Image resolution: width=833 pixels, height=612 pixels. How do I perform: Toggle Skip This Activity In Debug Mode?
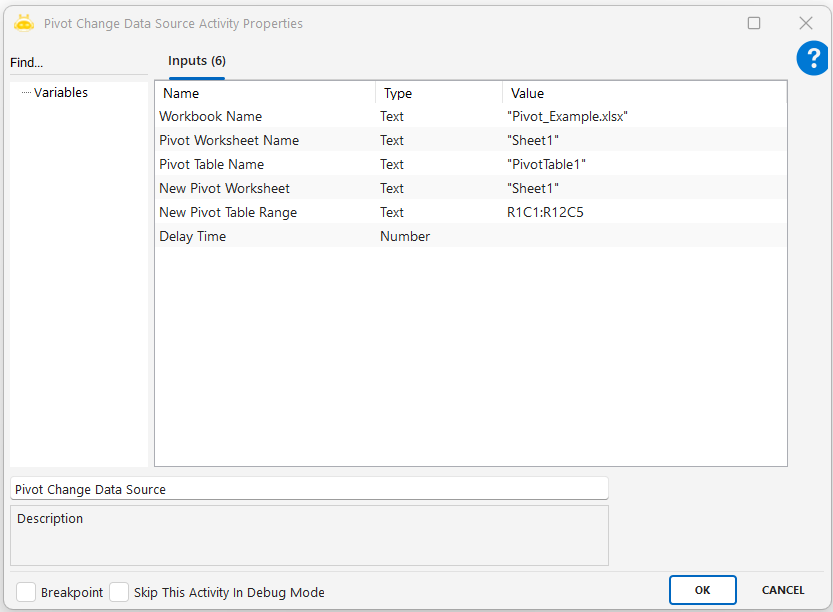coord(119,592)
